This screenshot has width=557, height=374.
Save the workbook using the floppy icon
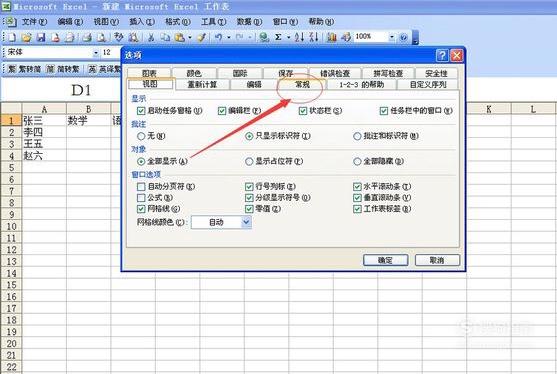coord(41,37)
